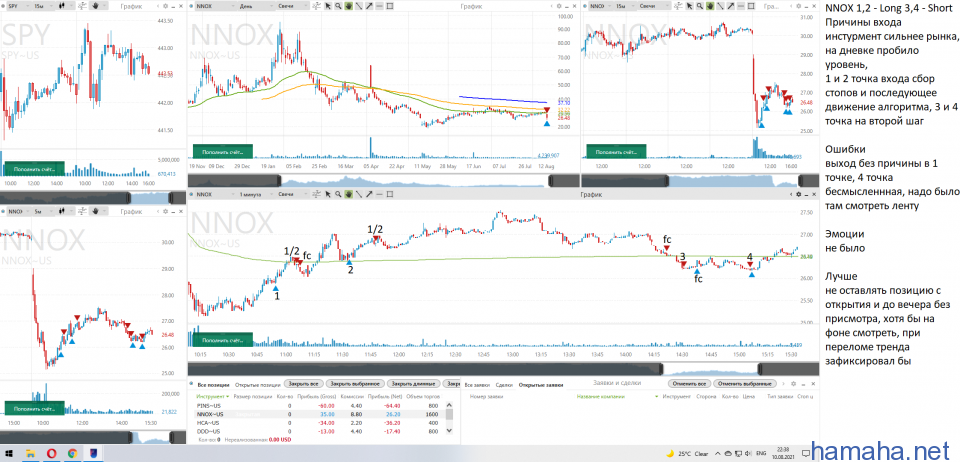Screen dimensions: 960x462
Task: Select pointer tool in NNOX daily chart toolbar
Action: click(x=328, y=6)
